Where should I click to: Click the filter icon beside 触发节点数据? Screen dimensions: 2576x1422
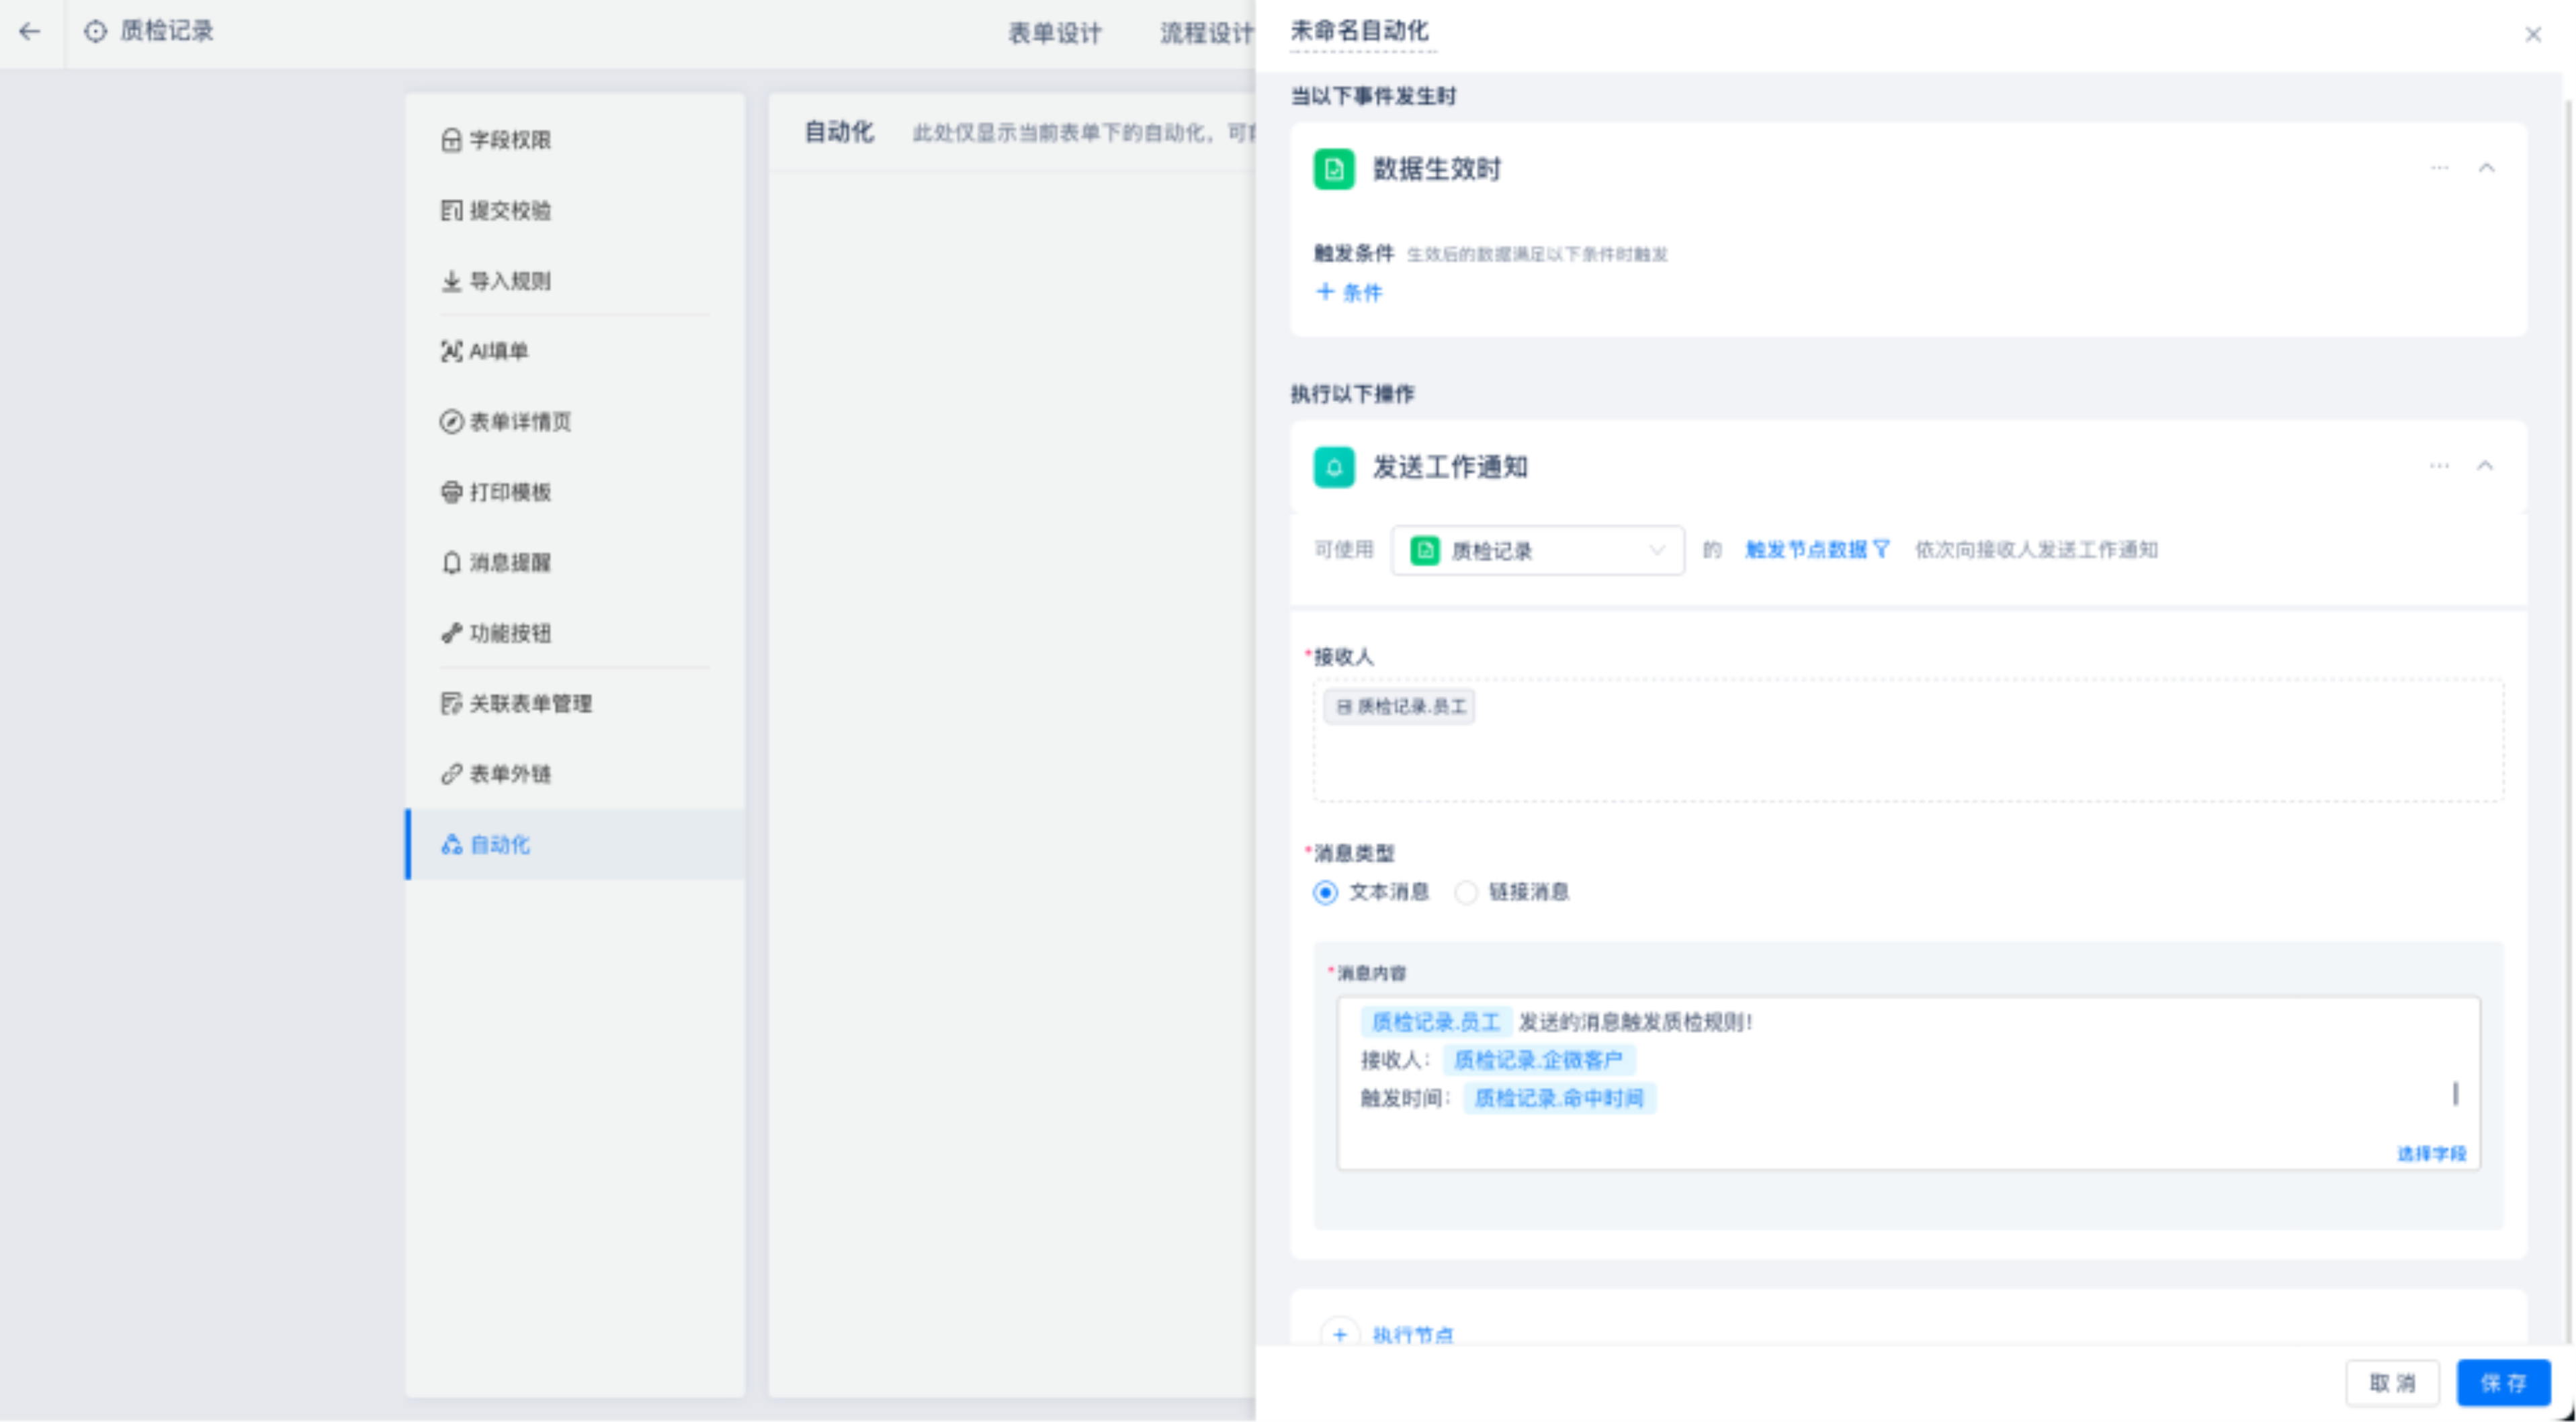point(1881,549)
